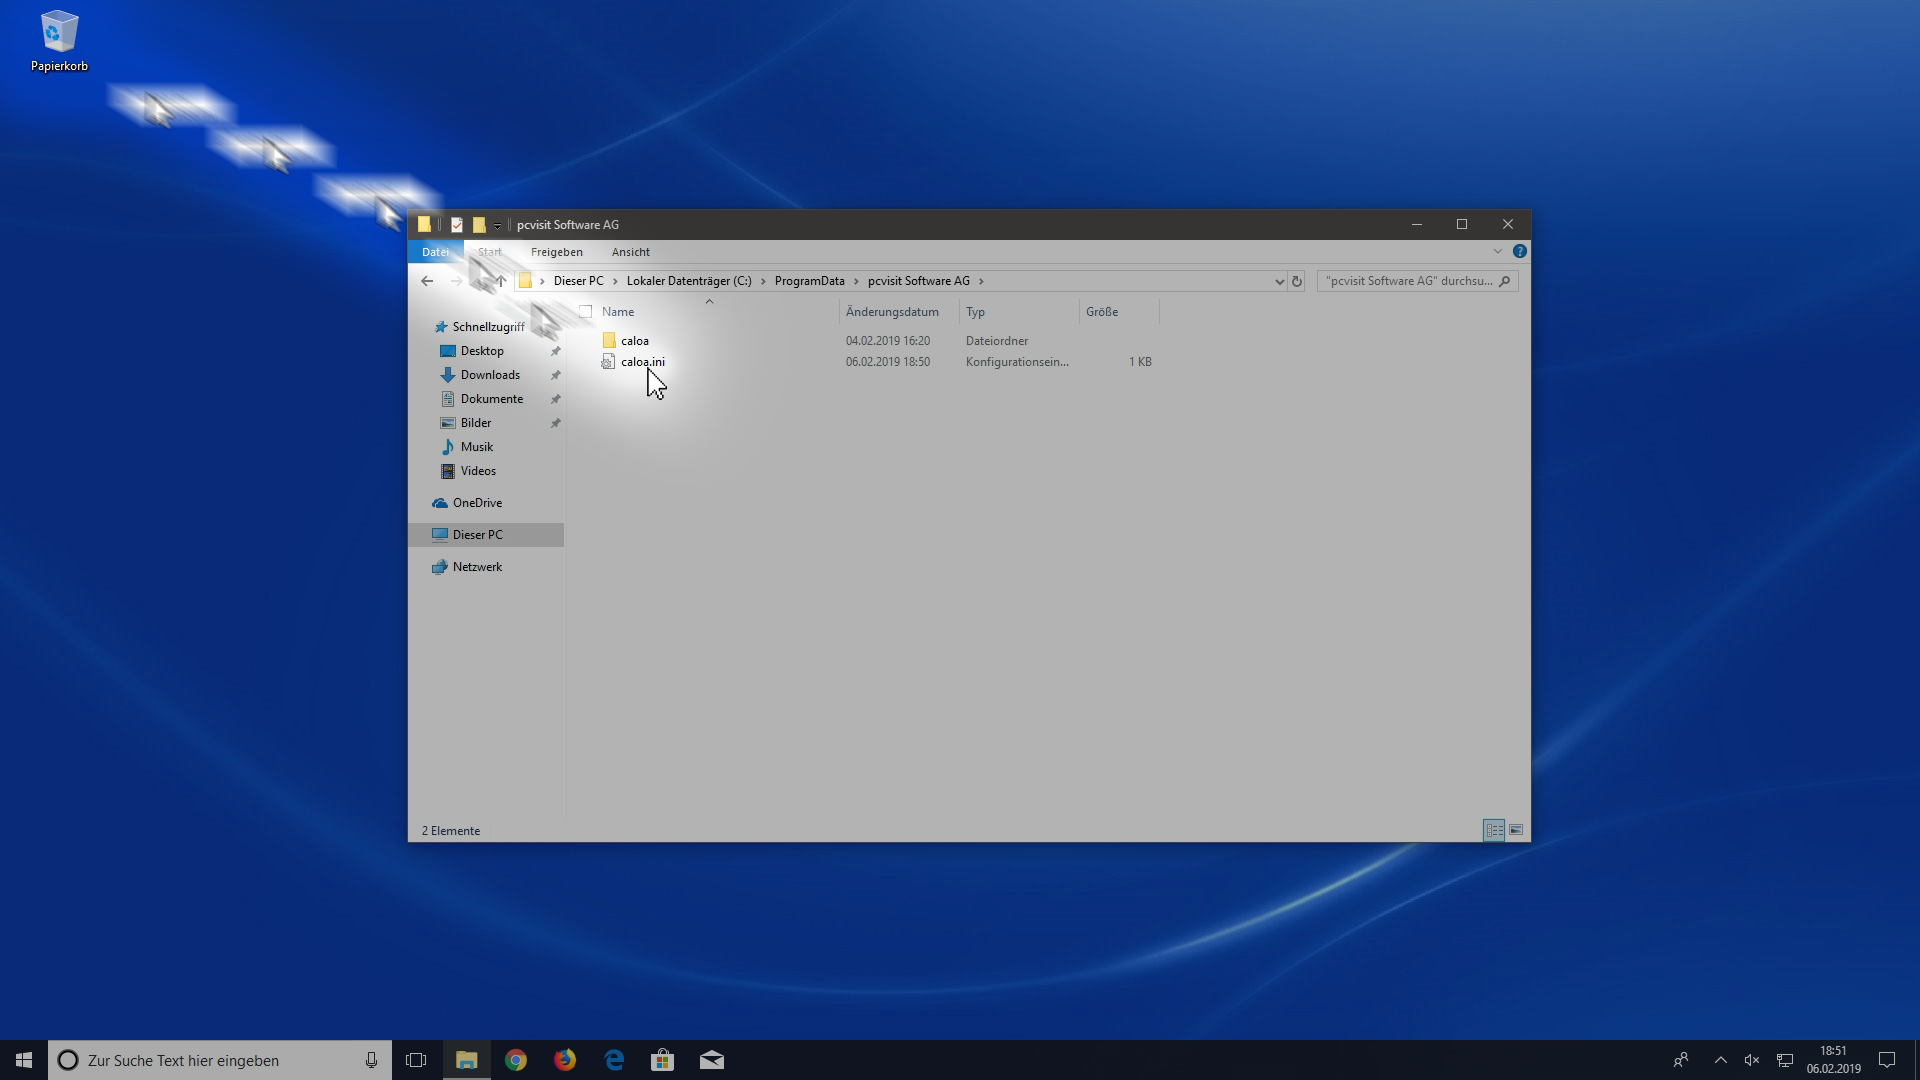The image size is (1920, 1080).
Task: Sort by the Name column header
Action: tap(618, 312)
